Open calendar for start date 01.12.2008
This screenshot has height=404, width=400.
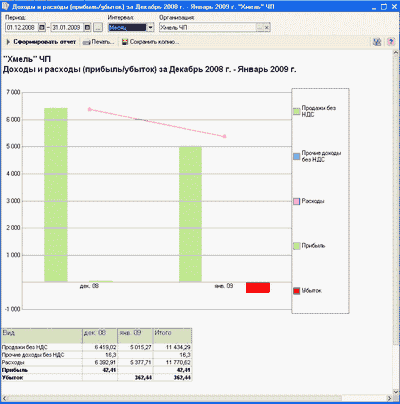point(42,28)
